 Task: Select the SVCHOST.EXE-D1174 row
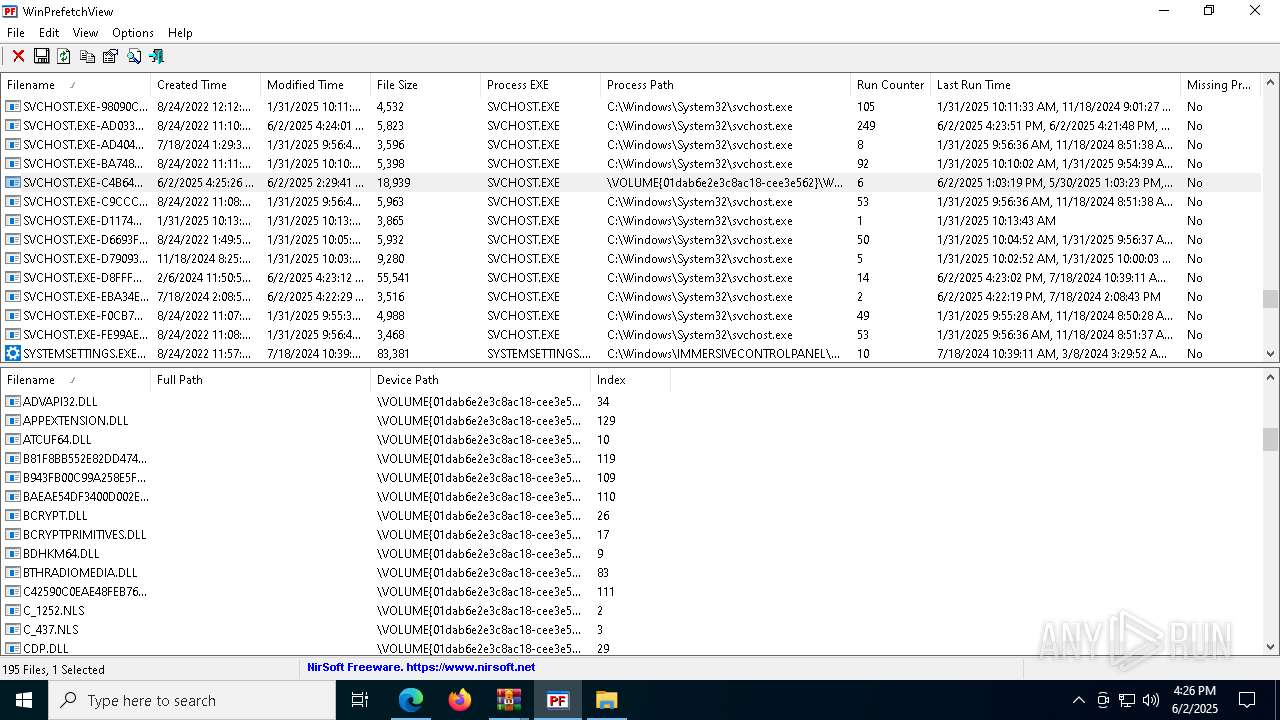631,221
